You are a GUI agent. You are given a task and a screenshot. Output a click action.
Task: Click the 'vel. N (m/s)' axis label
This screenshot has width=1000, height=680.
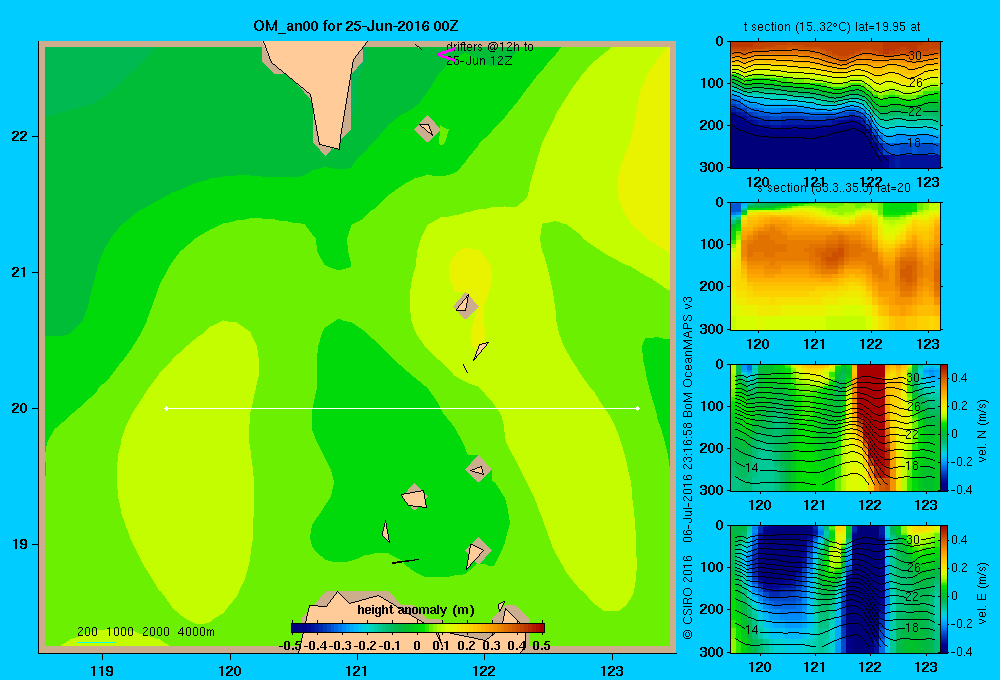tap(982, 431)
